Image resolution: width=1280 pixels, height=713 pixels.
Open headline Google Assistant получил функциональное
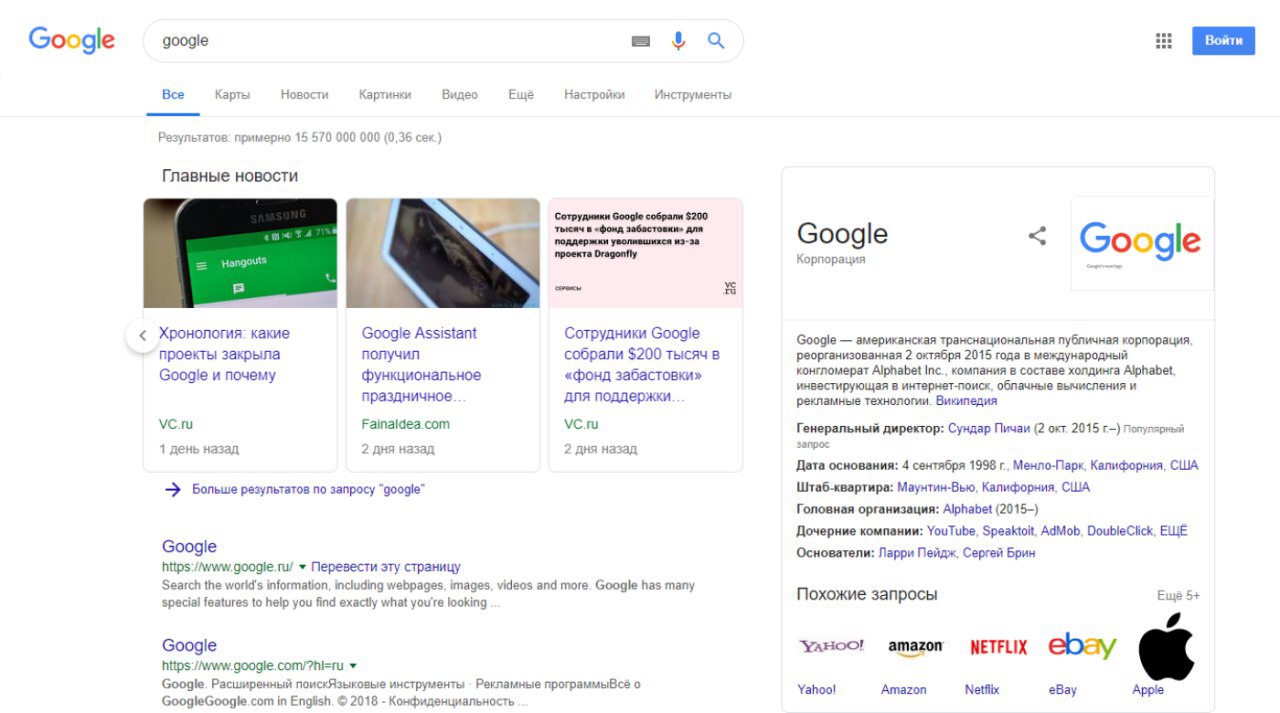[x=421, y=365]
